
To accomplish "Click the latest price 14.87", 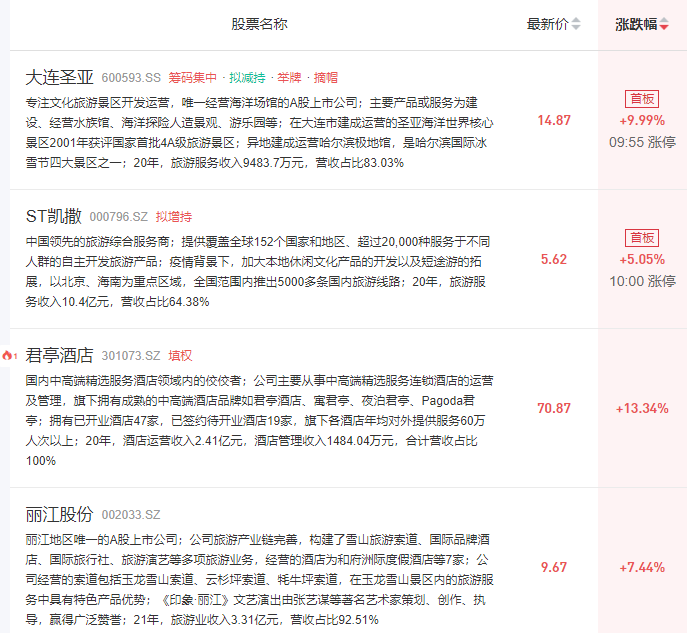I will coord(554,121).
